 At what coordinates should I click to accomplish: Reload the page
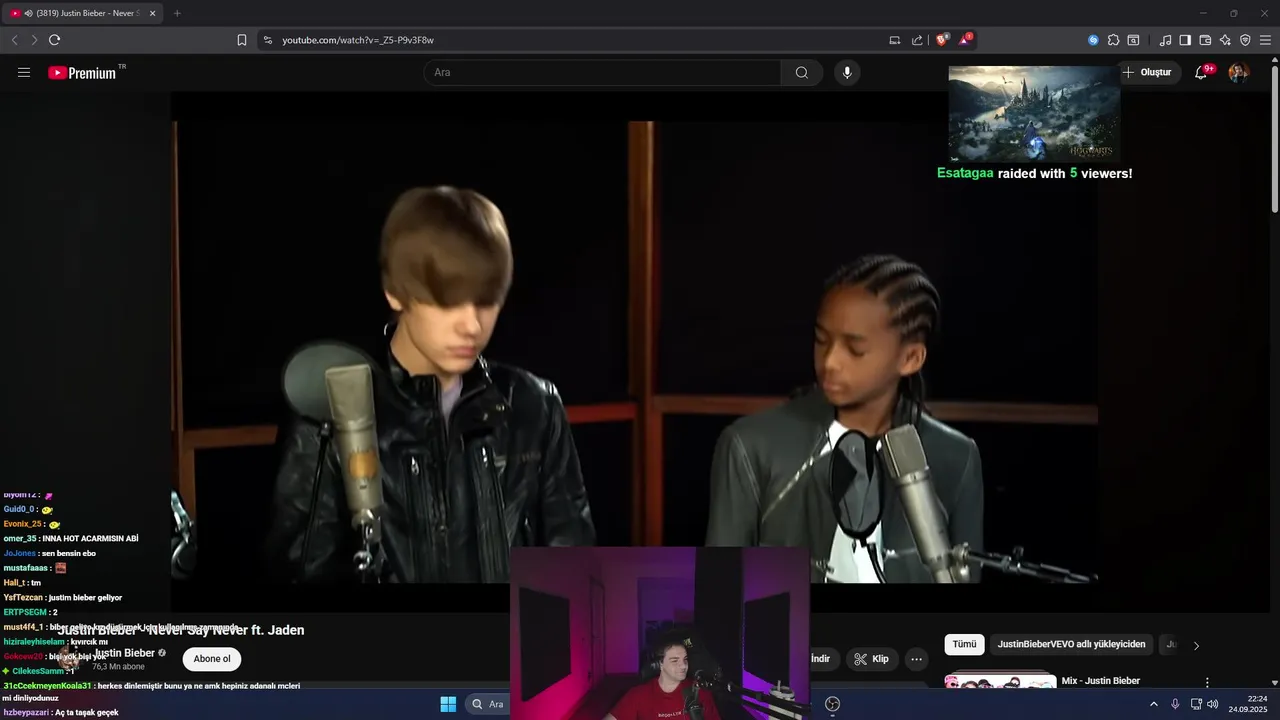54,40
